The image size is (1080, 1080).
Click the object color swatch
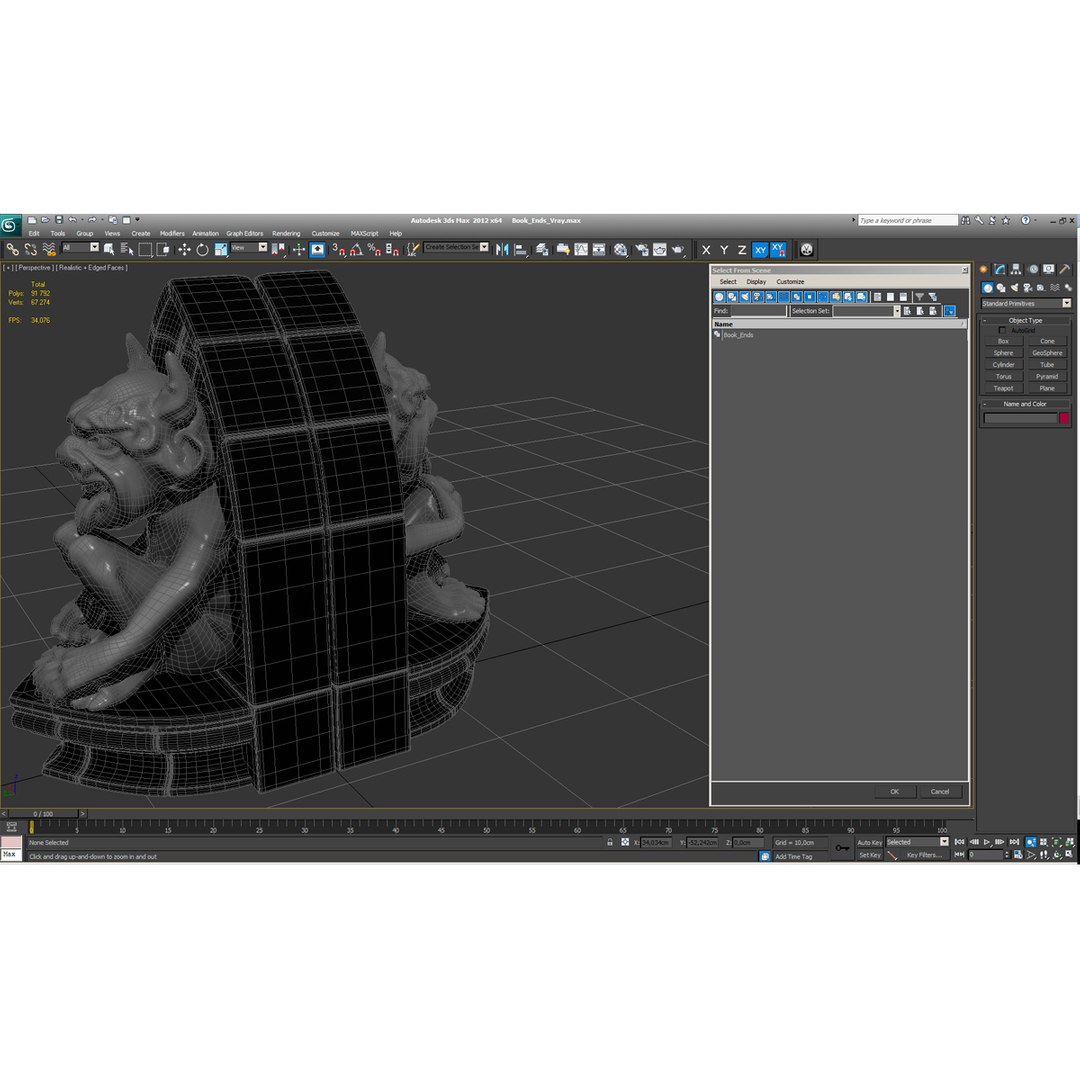(1063, 418)
